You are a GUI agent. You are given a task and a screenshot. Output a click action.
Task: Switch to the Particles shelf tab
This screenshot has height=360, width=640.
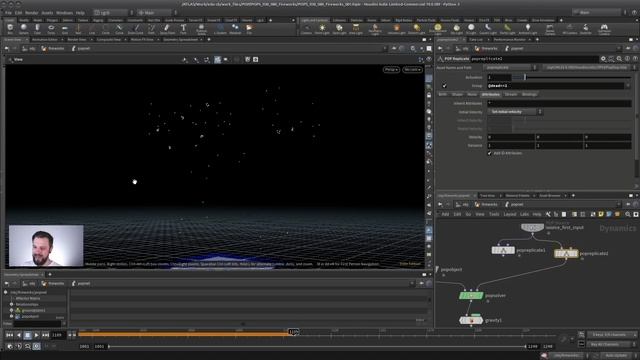356,20
